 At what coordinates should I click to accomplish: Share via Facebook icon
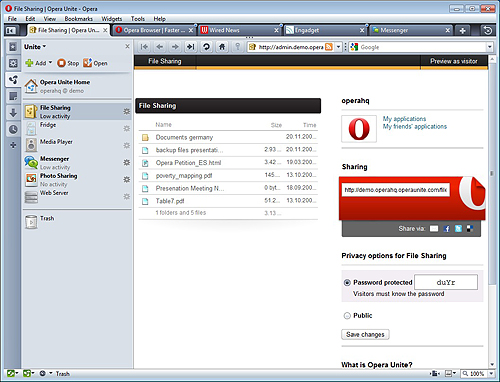447,229
